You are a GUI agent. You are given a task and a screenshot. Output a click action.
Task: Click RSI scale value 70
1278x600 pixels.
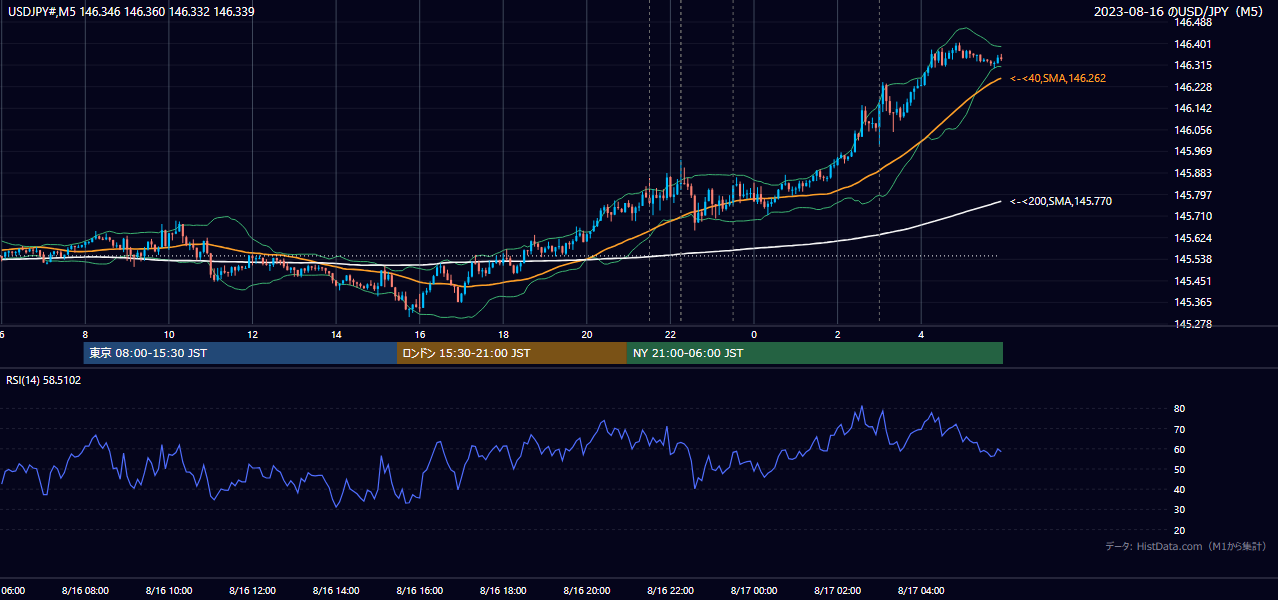[x=1180, y=429]
